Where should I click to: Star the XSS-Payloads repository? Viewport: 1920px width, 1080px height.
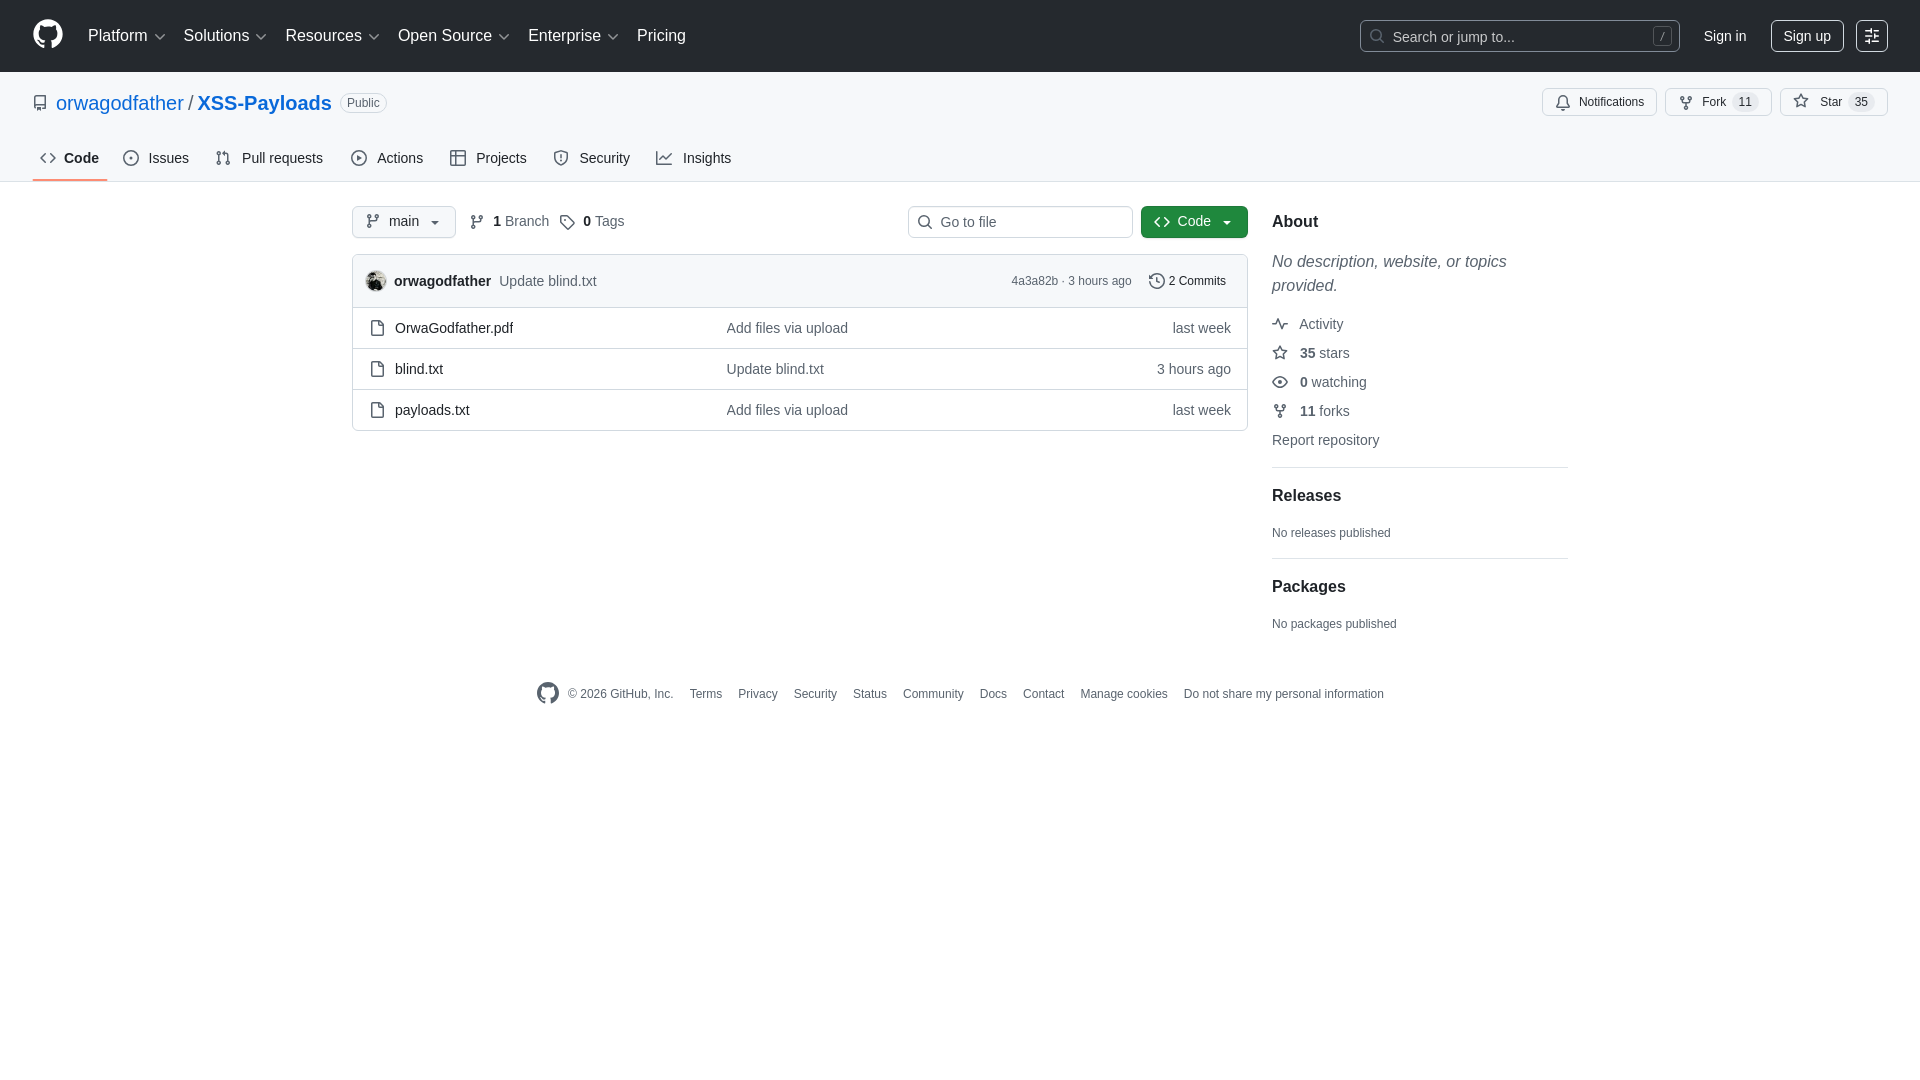coord(1833,102)
